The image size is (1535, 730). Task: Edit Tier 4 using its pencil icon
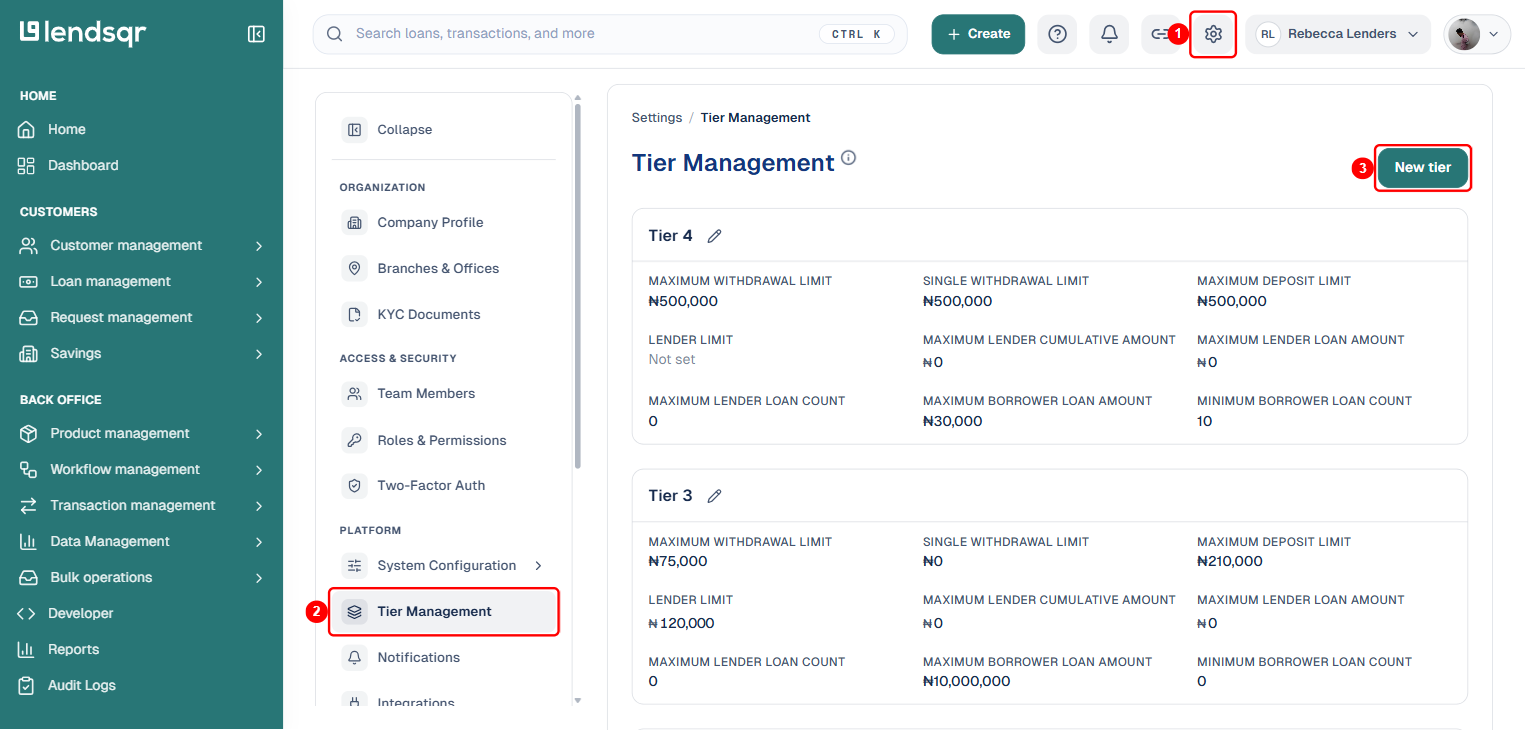click(x=714, y=236)
